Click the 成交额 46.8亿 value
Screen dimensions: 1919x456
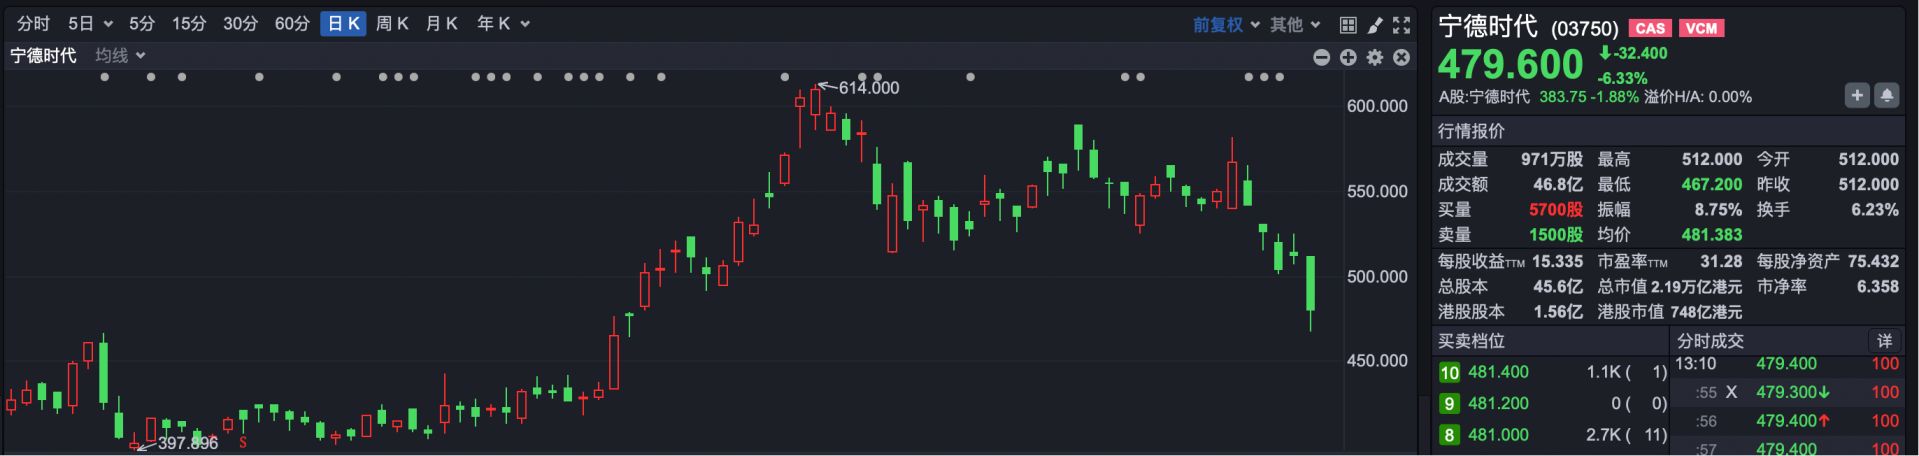tap(1558, 184)
